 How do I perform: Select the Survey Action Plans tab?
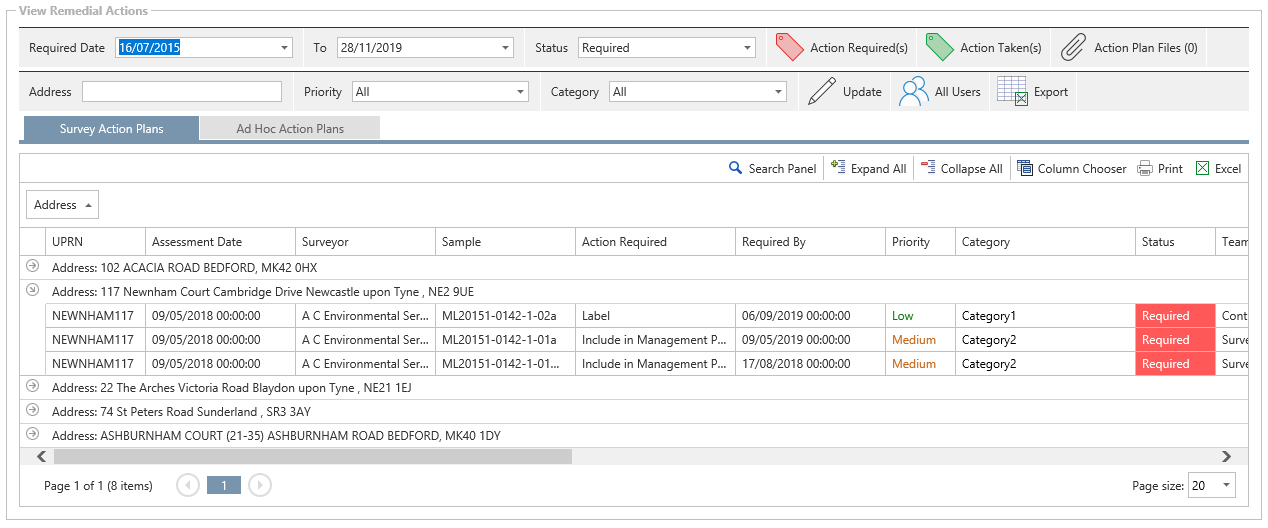[111, 129]
